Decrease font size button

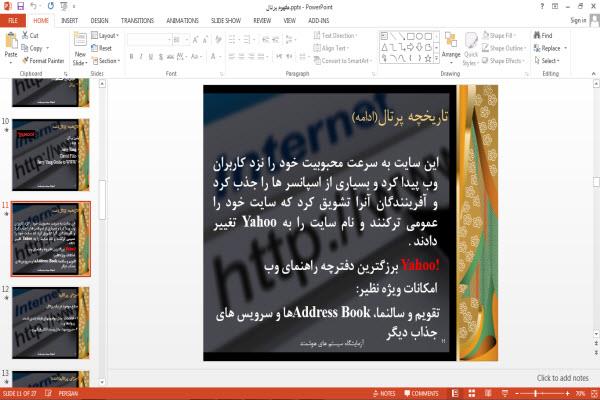[x=205, y=39]
